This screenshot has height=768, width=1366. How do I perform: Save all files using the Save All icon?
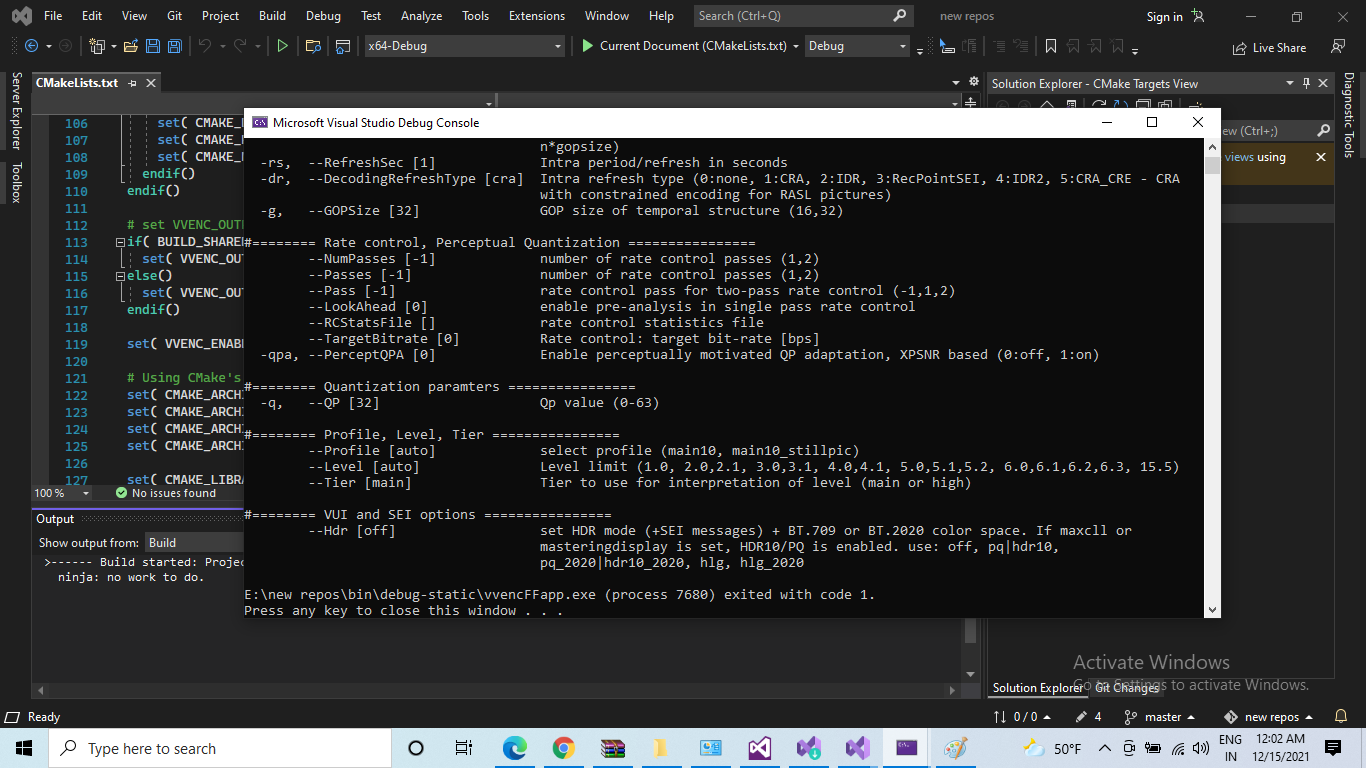pos(173,45)
